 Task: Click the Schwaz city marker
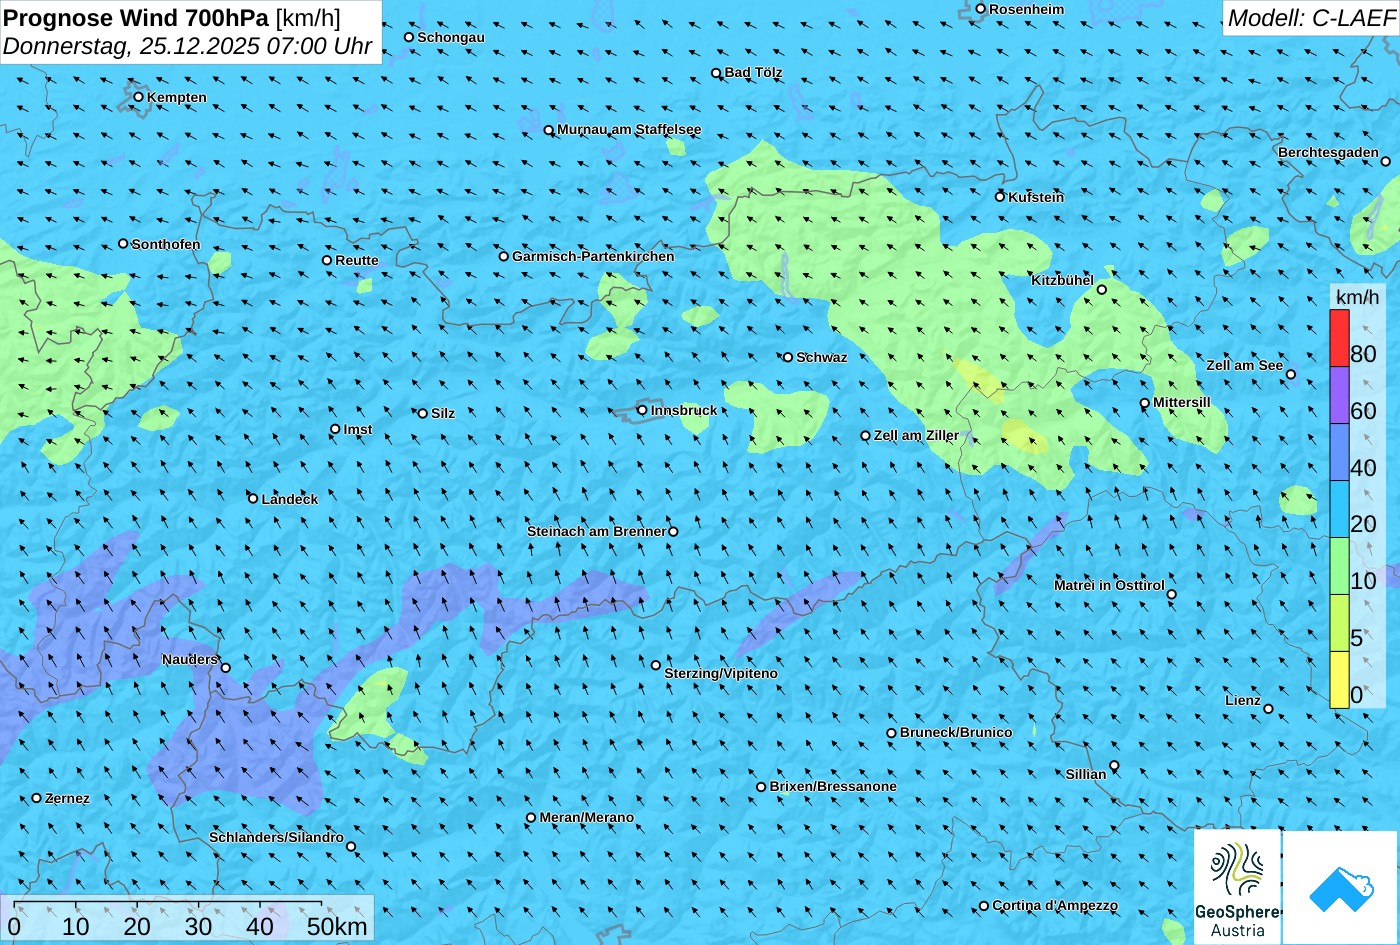click(x=787, y=357)
